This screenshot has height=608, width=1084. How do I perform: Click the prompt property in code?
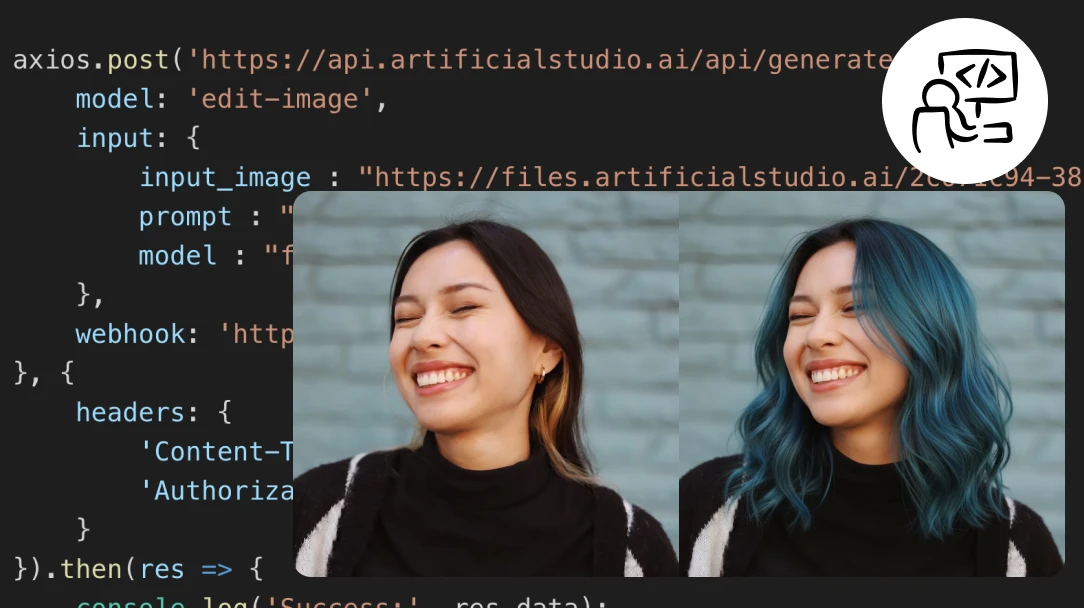pos(185,217)
